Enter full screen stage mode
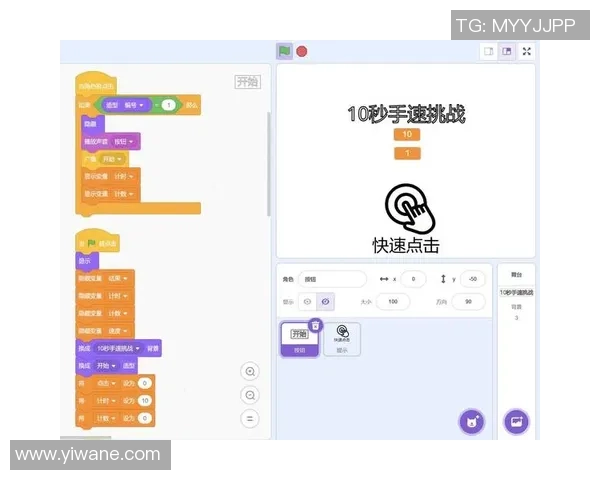 point(527,51)
